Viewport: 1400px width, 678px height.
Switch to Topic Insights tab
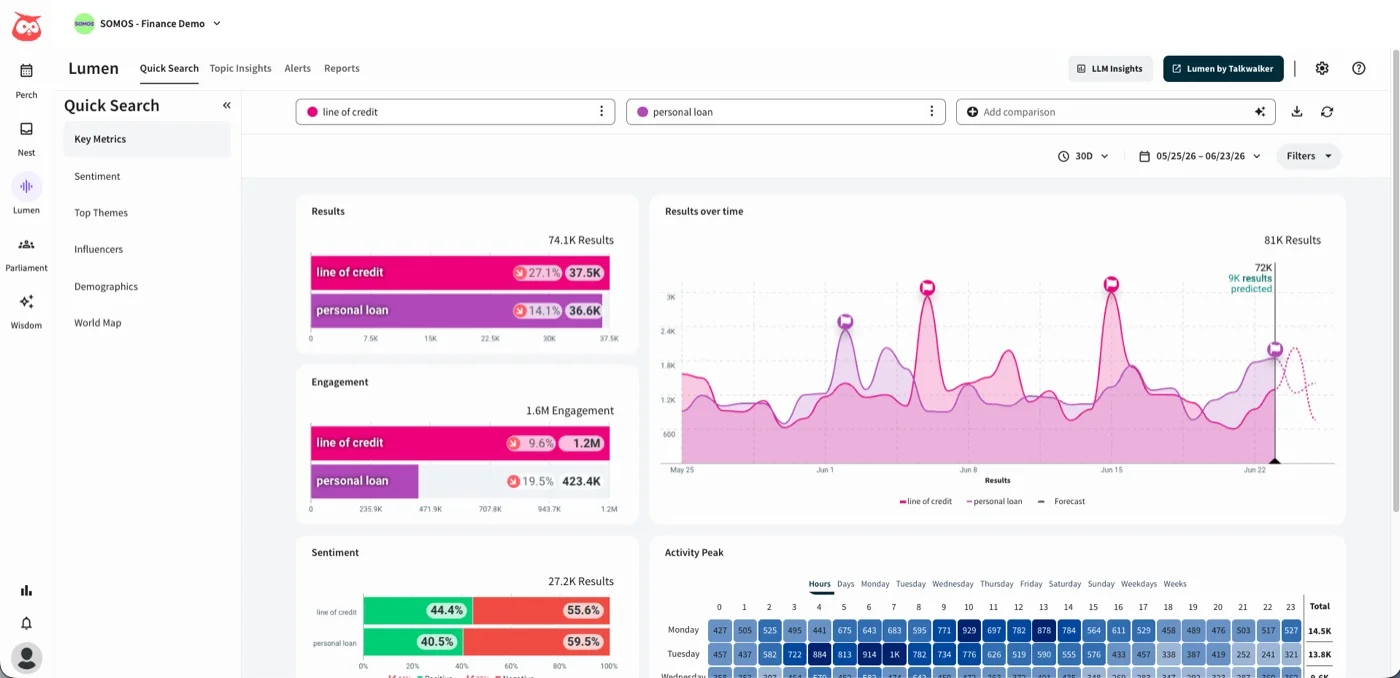[240, 68]
